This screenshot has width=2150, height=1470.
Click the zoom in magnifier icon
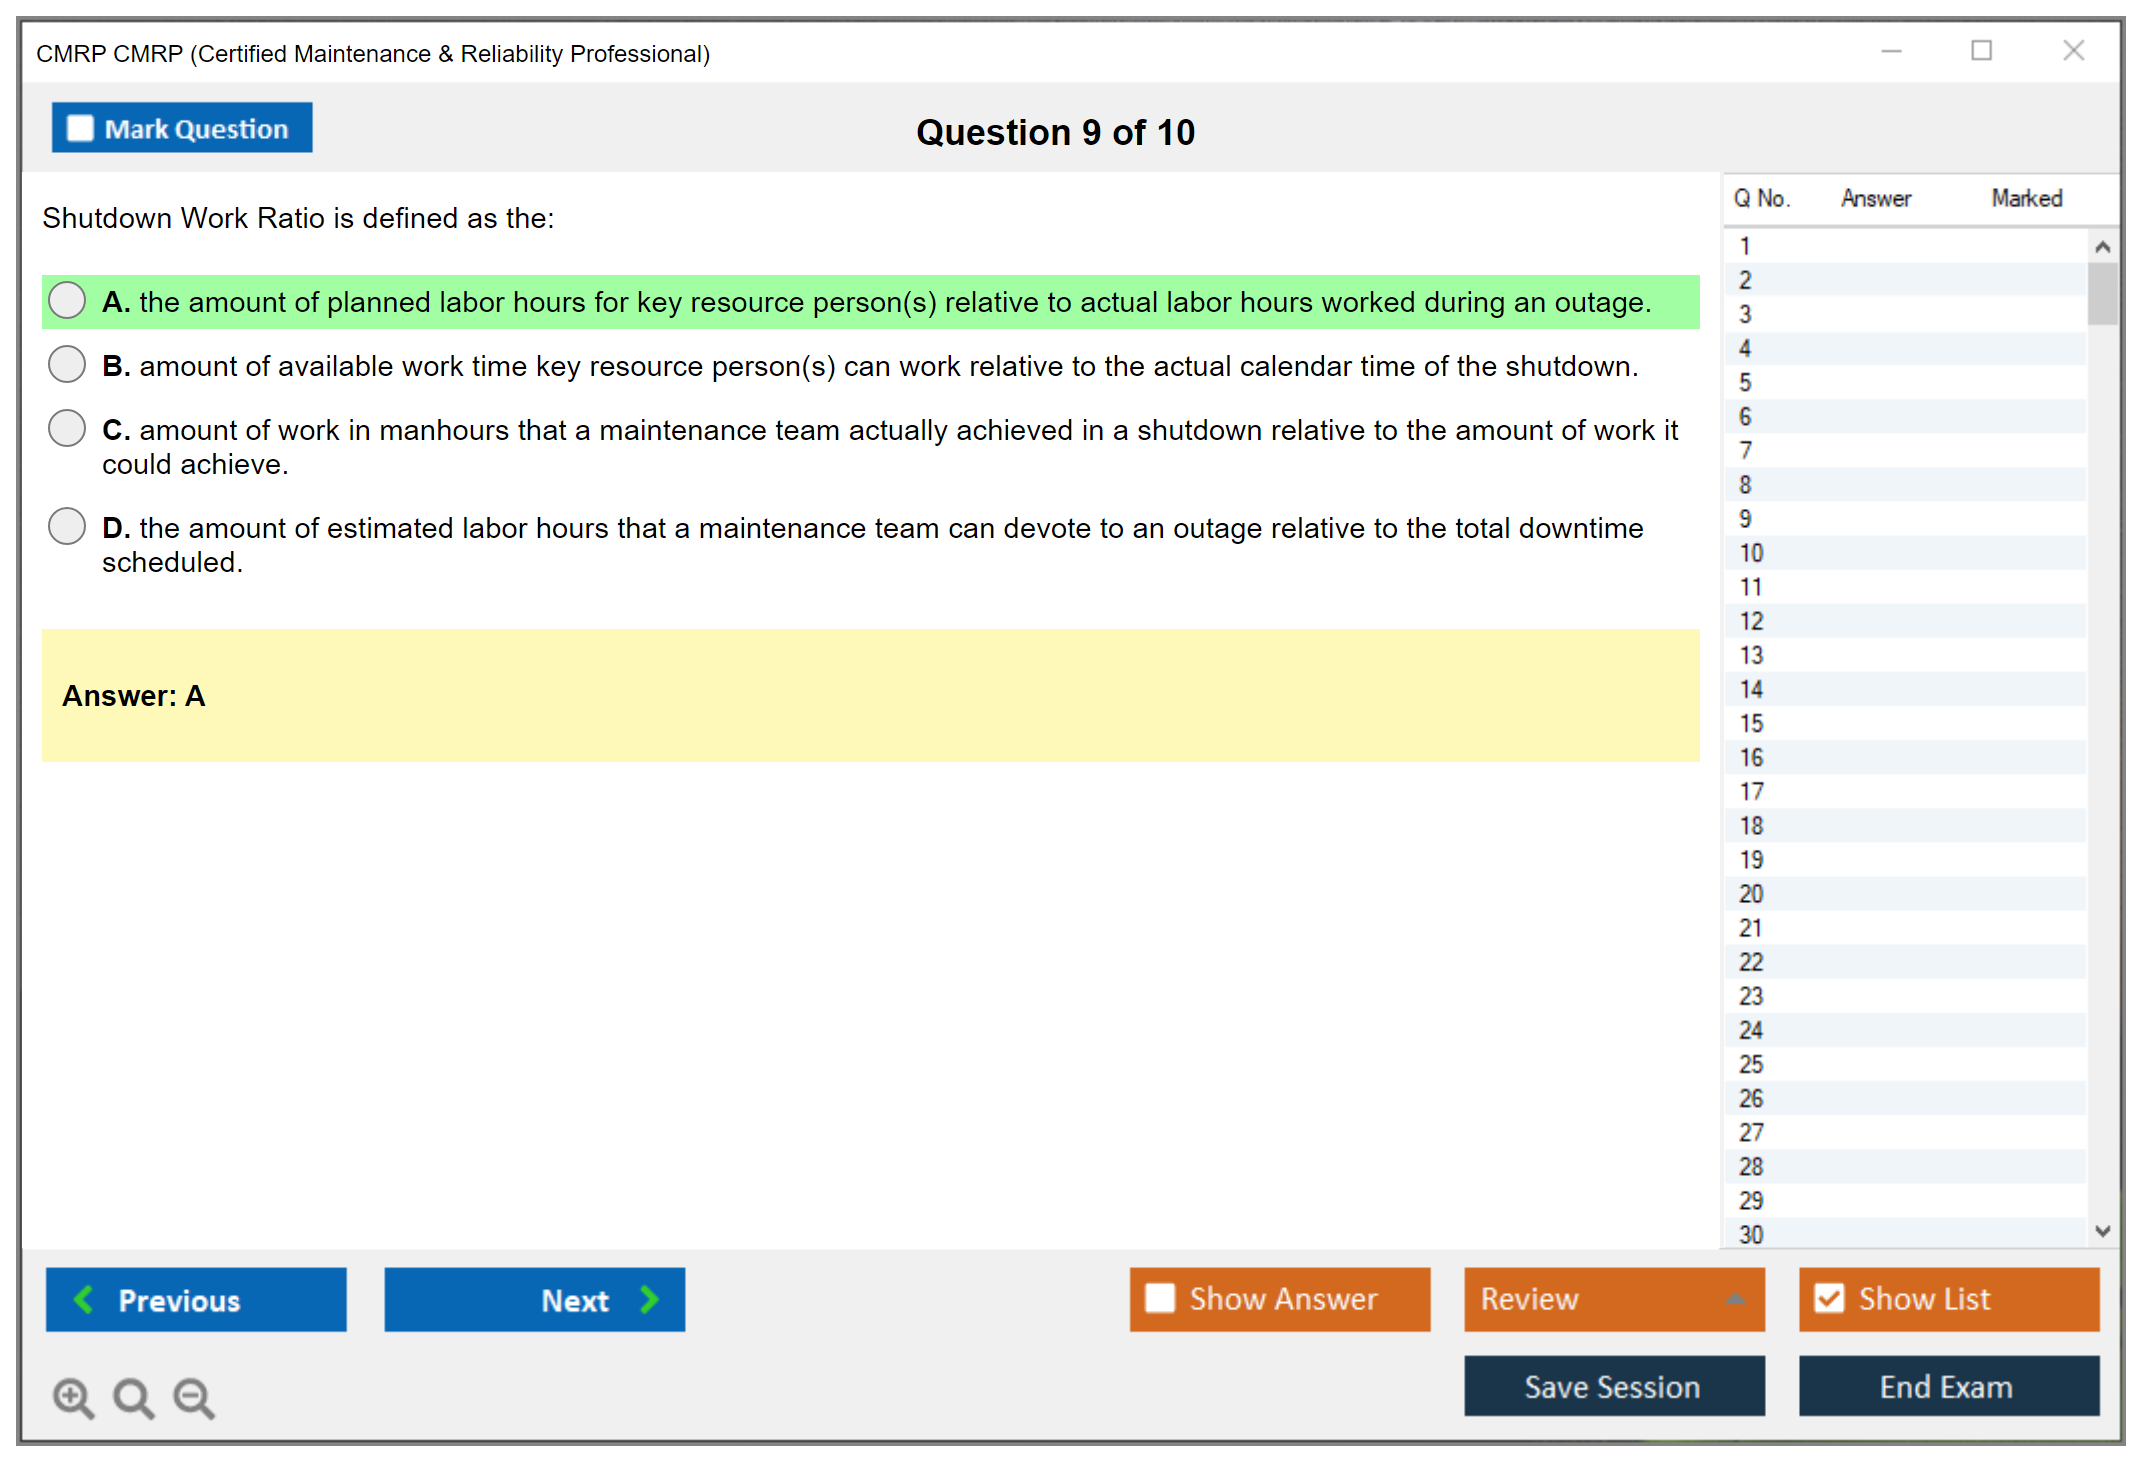click(x=73, y=1397)
